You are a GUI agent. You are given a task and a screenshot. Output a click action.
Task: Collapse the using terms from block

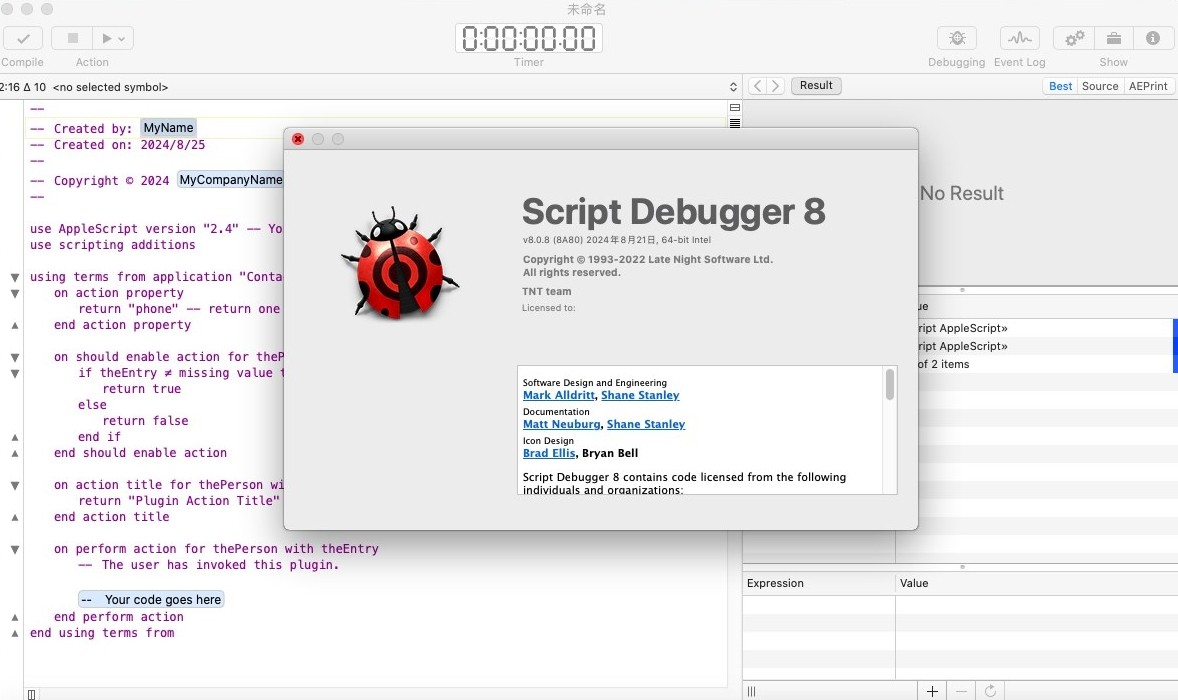point(14,277)
